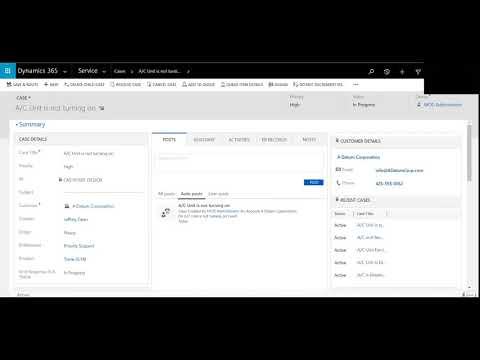Click the auto post avatar icon
The height and width of the screenshot is (360, 480).
click(166, 213)
